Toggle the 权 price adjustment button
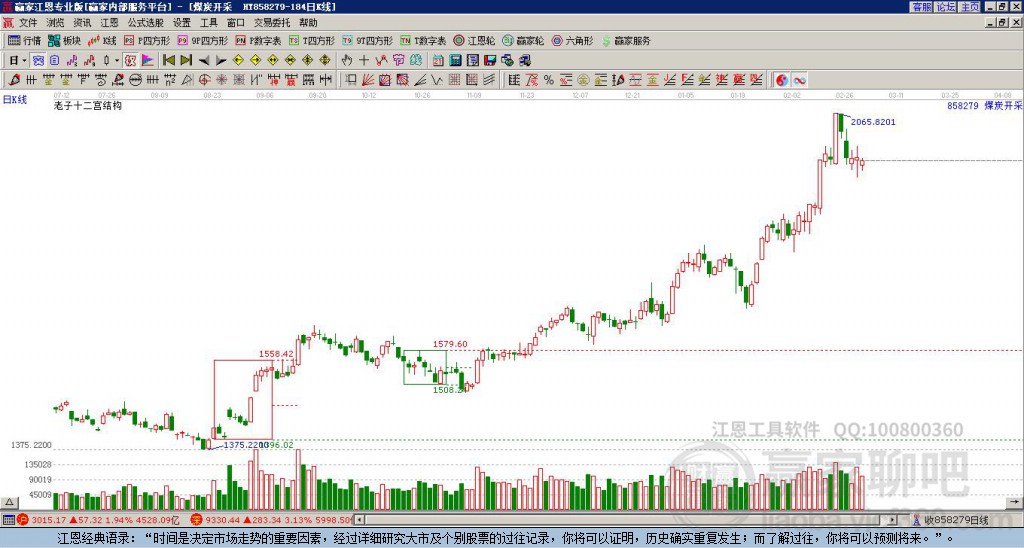This screenshot has width=1024, height=548. (130, 60)
